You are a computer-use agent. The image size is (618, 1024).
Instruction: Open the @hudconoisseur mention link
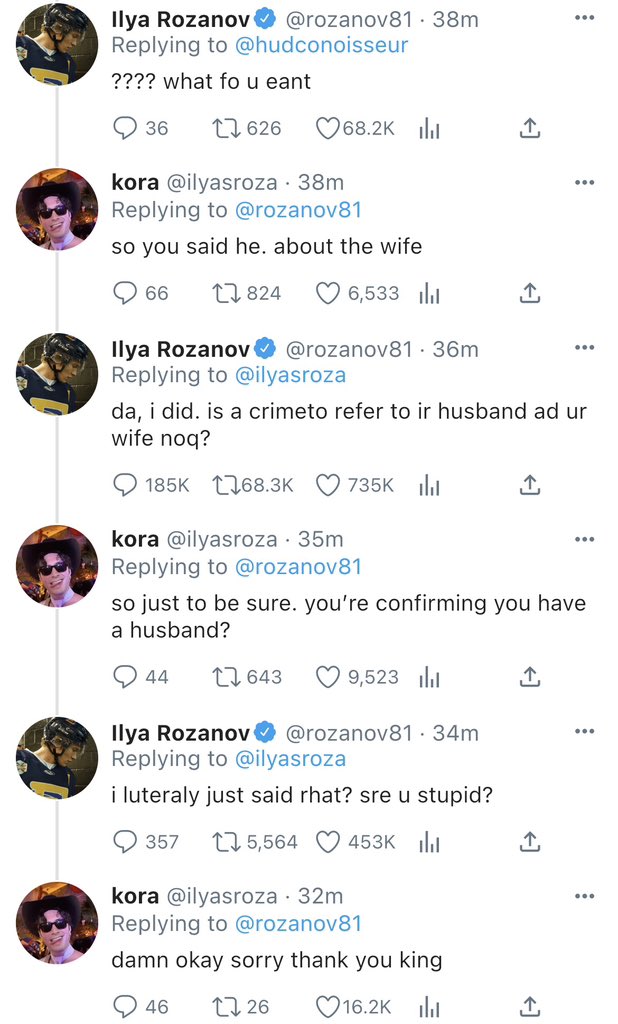(321, 45)
